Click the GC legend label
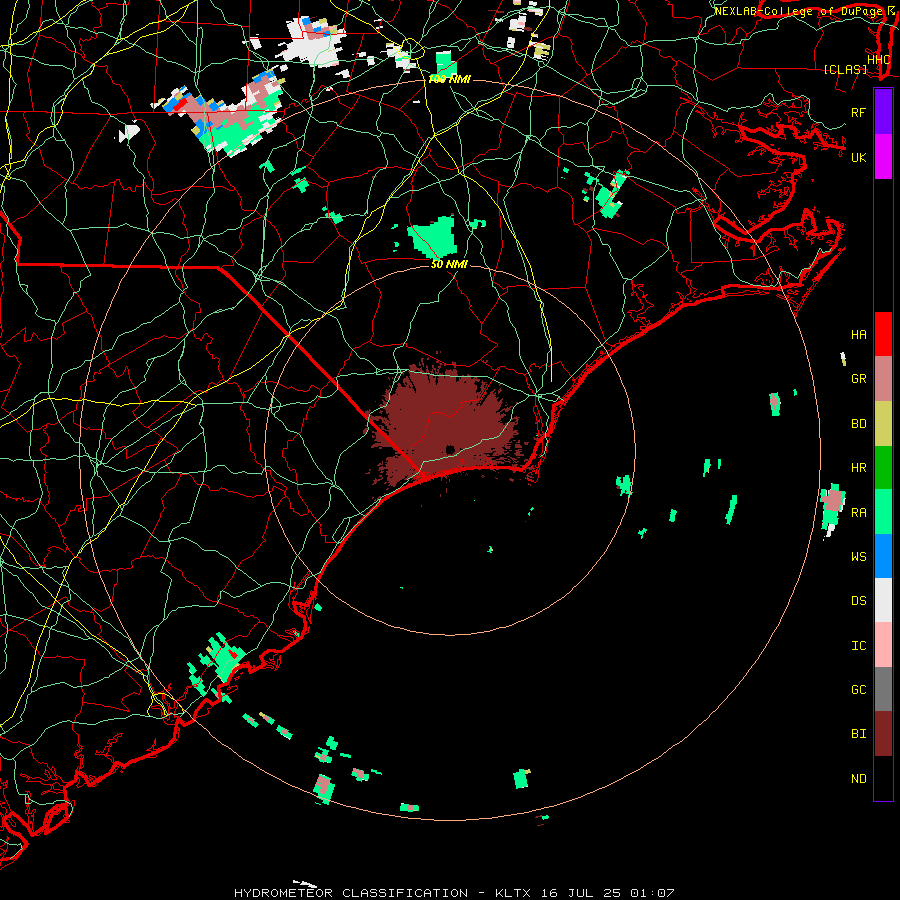The image size is (900, 900). (x=858, y=689)
